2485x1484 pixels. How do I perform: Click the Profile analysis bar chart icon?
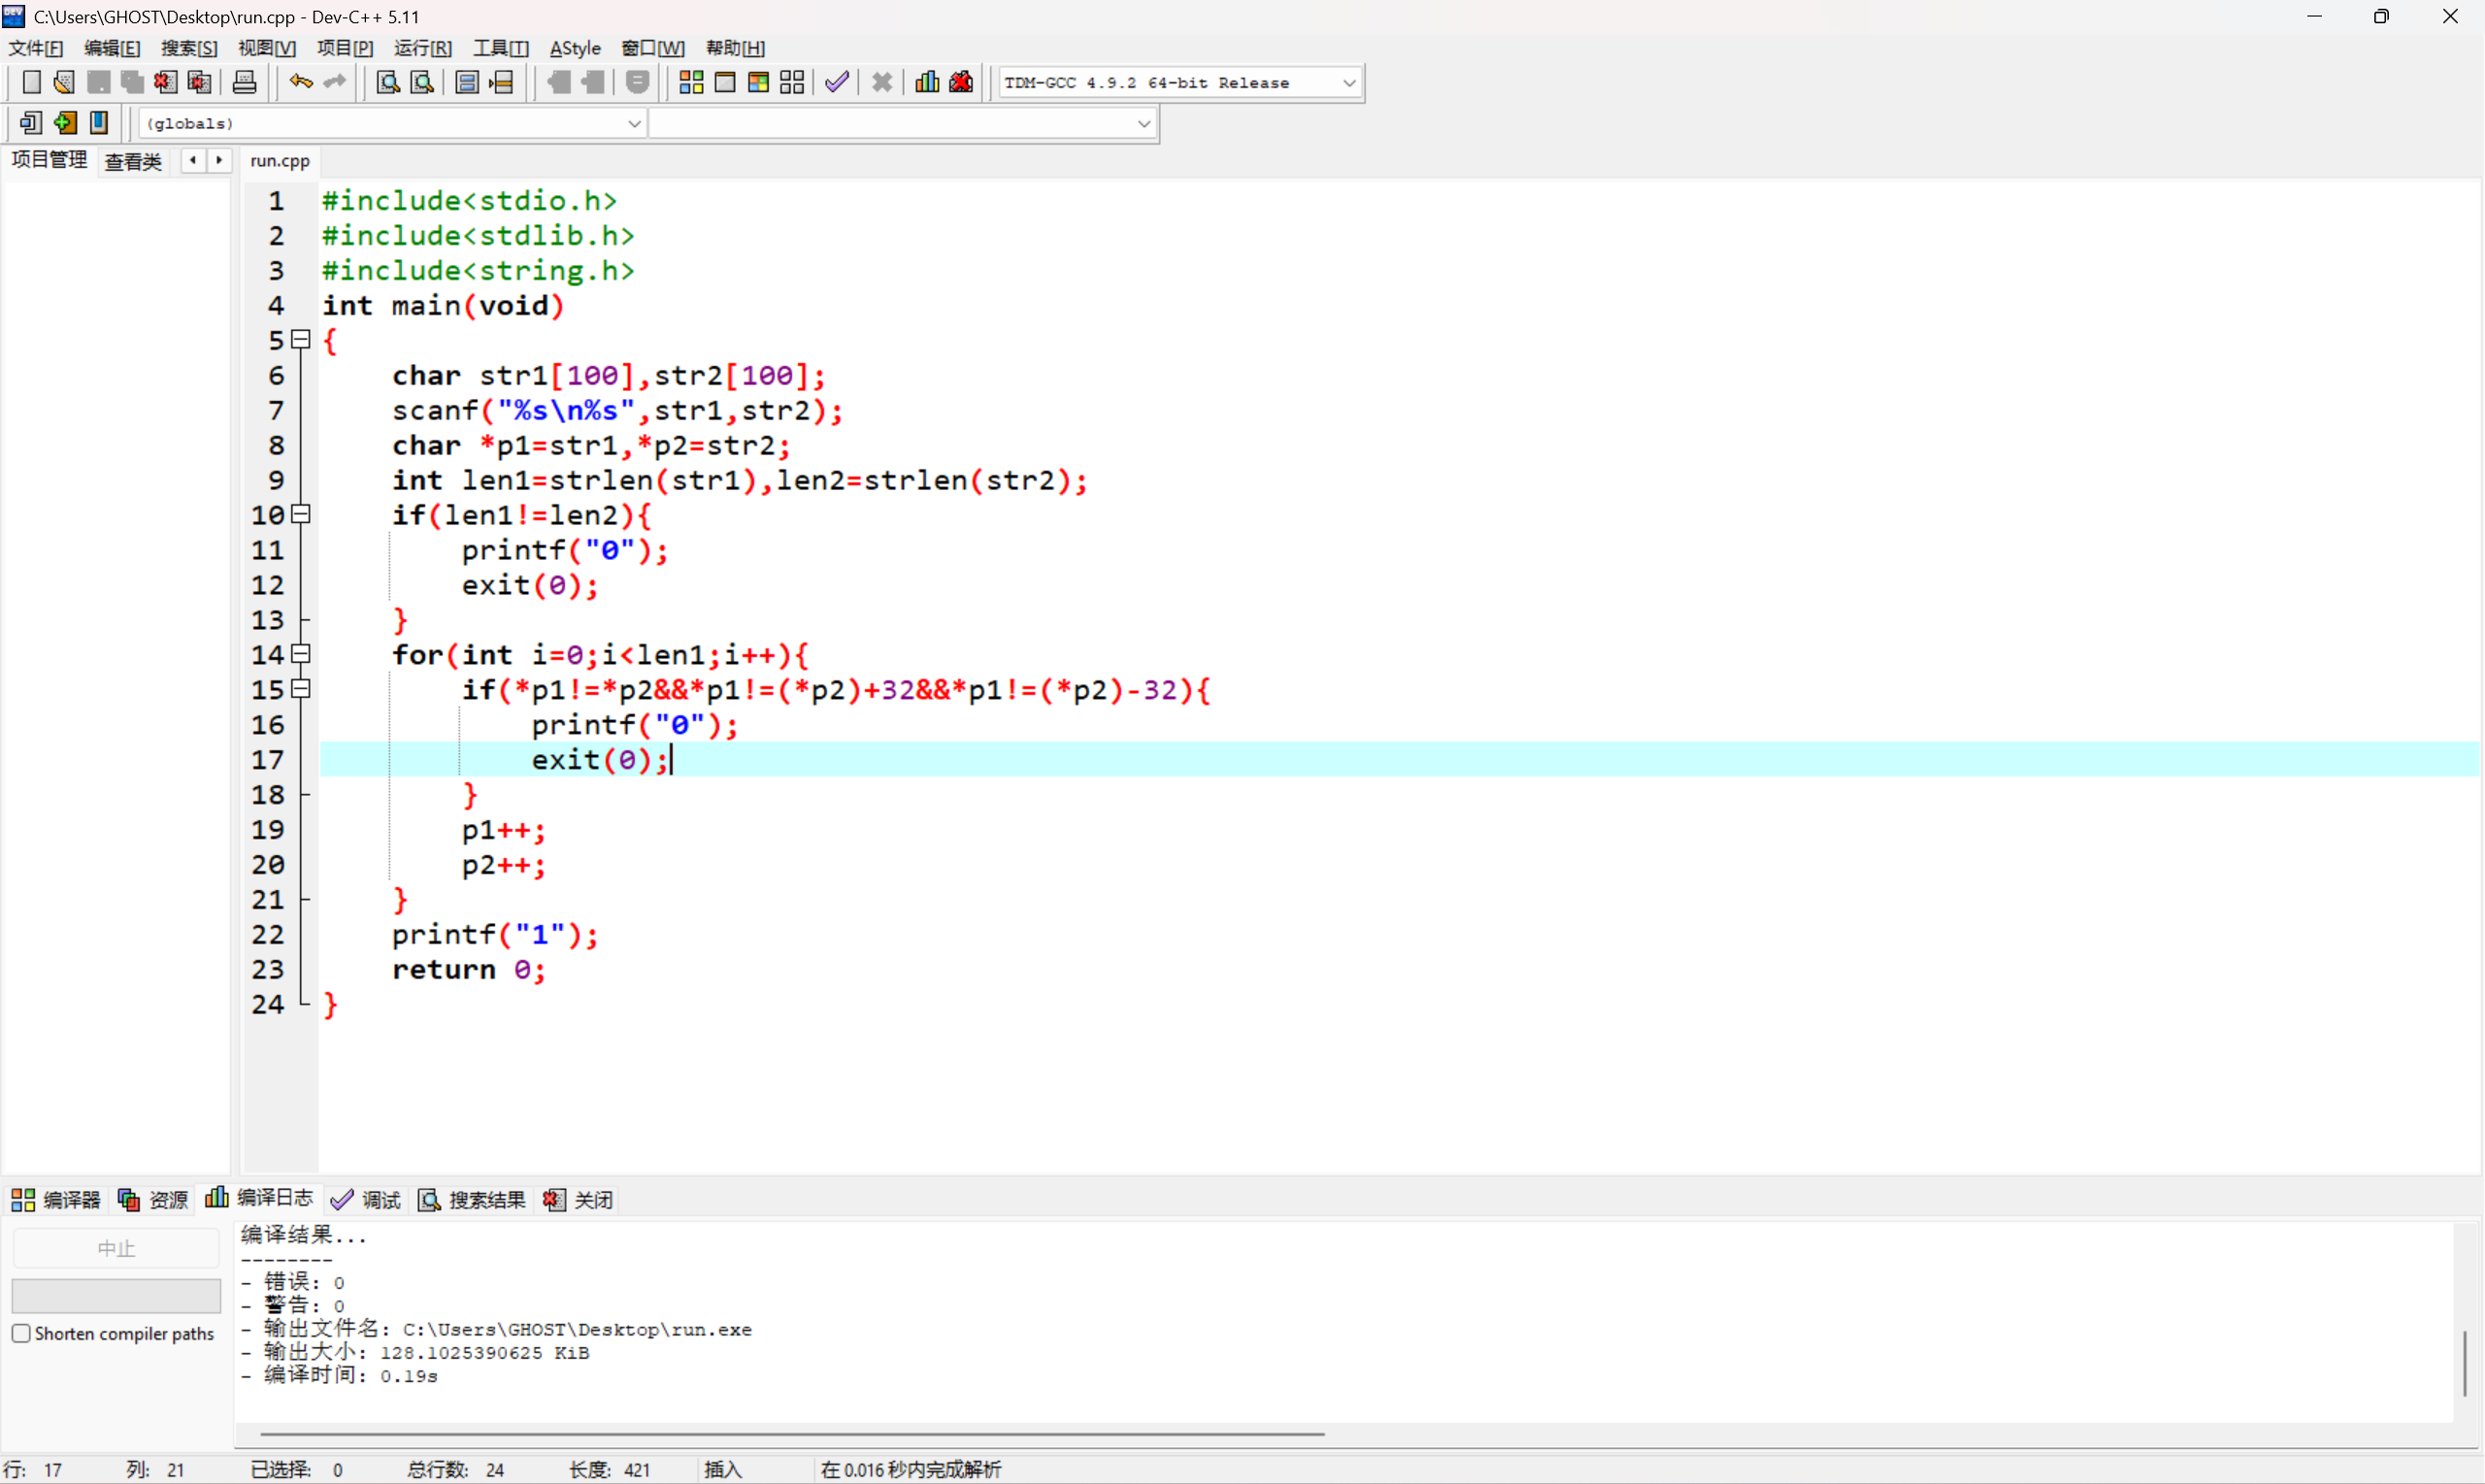pos(927,82)
